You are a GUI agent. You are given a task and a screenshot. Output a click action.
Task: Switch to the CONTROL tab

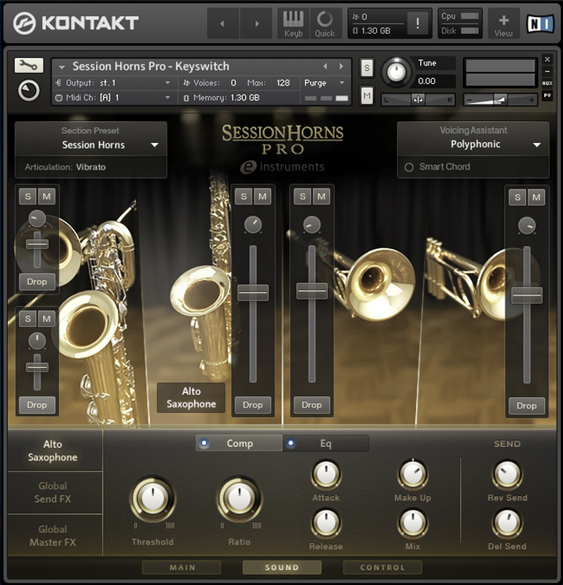click(382, 567)
